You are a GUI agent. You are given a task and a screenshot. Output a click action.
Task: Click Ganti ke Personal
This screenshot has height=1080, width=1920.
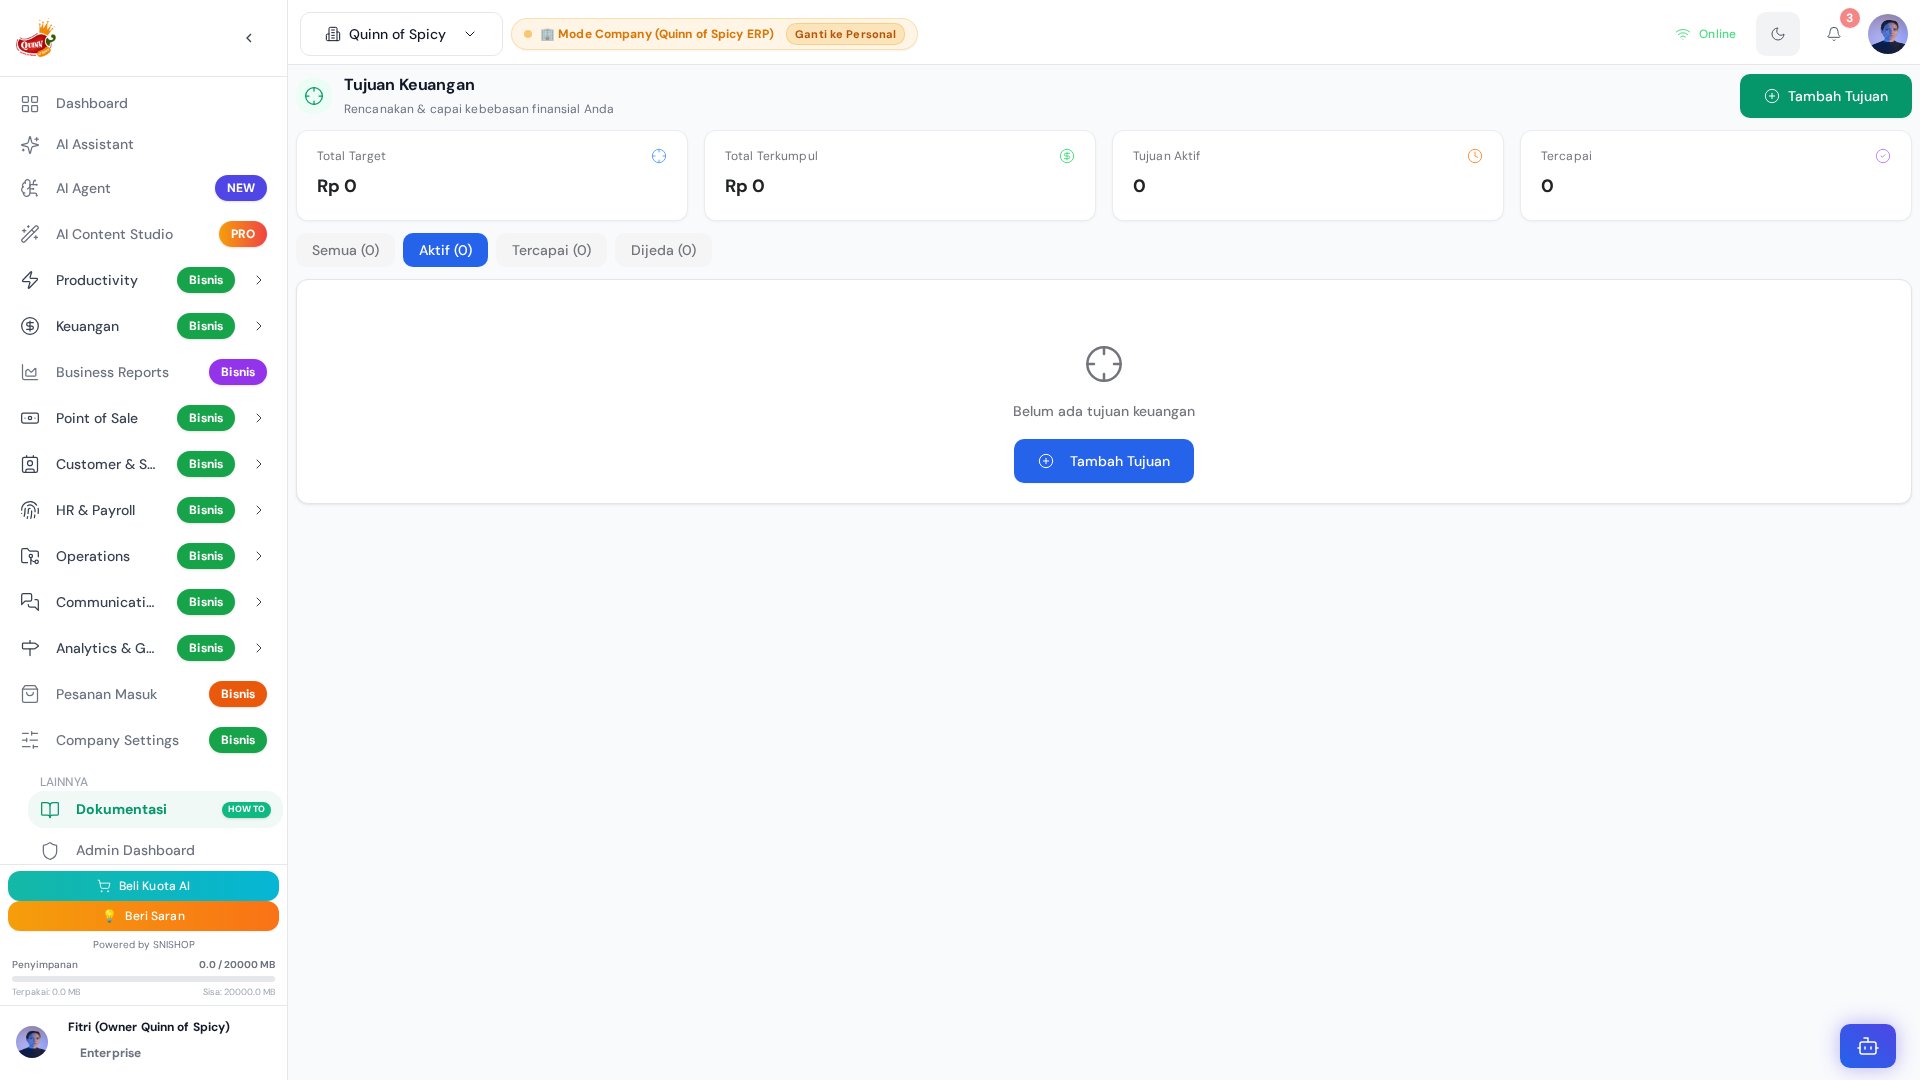click(845, 34)
